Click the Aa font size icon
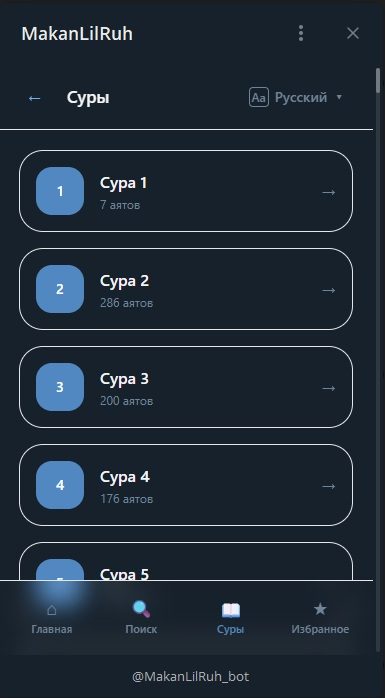This screenshot has width=385, height=698. point(259,97)
